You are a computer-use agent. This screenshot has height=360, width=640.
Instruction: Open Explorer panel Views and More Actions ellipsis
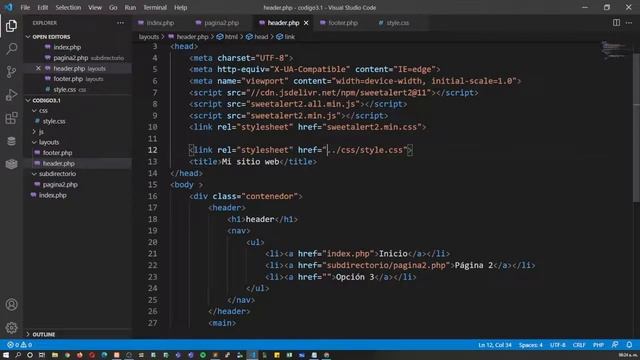coord(120,23)
